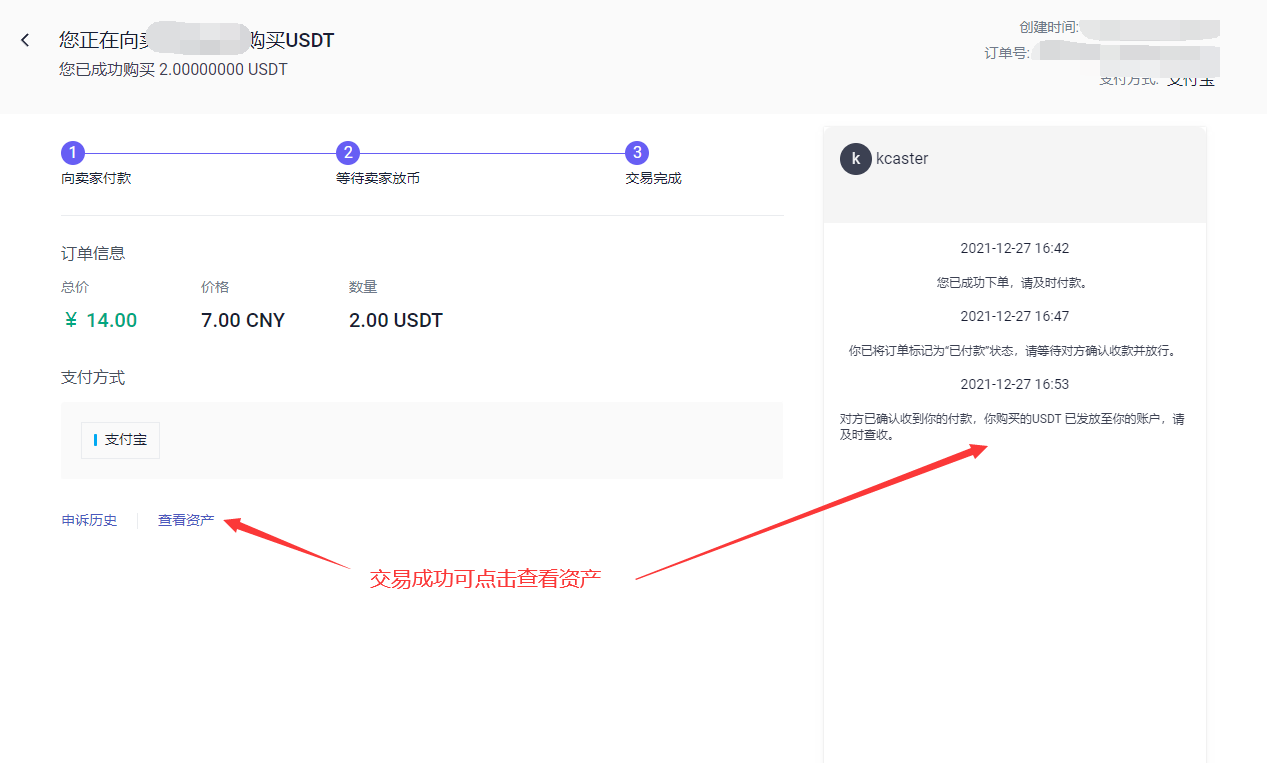Image resolution: width=1267 pixels, height=763 pixels.
Task: Select the total price ¥14.00
Action: [99, 320]
